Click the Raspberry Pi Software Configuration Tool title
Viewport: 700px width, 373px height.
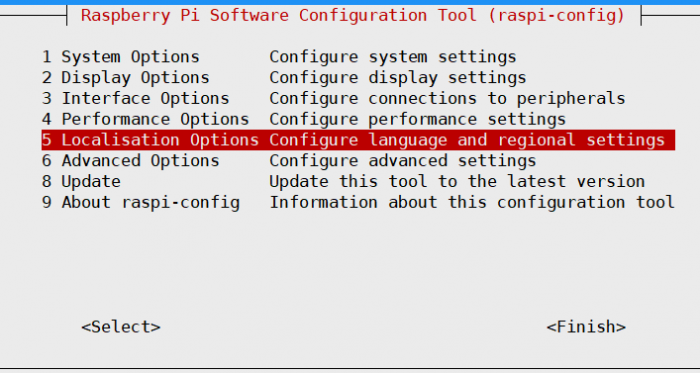353,16
